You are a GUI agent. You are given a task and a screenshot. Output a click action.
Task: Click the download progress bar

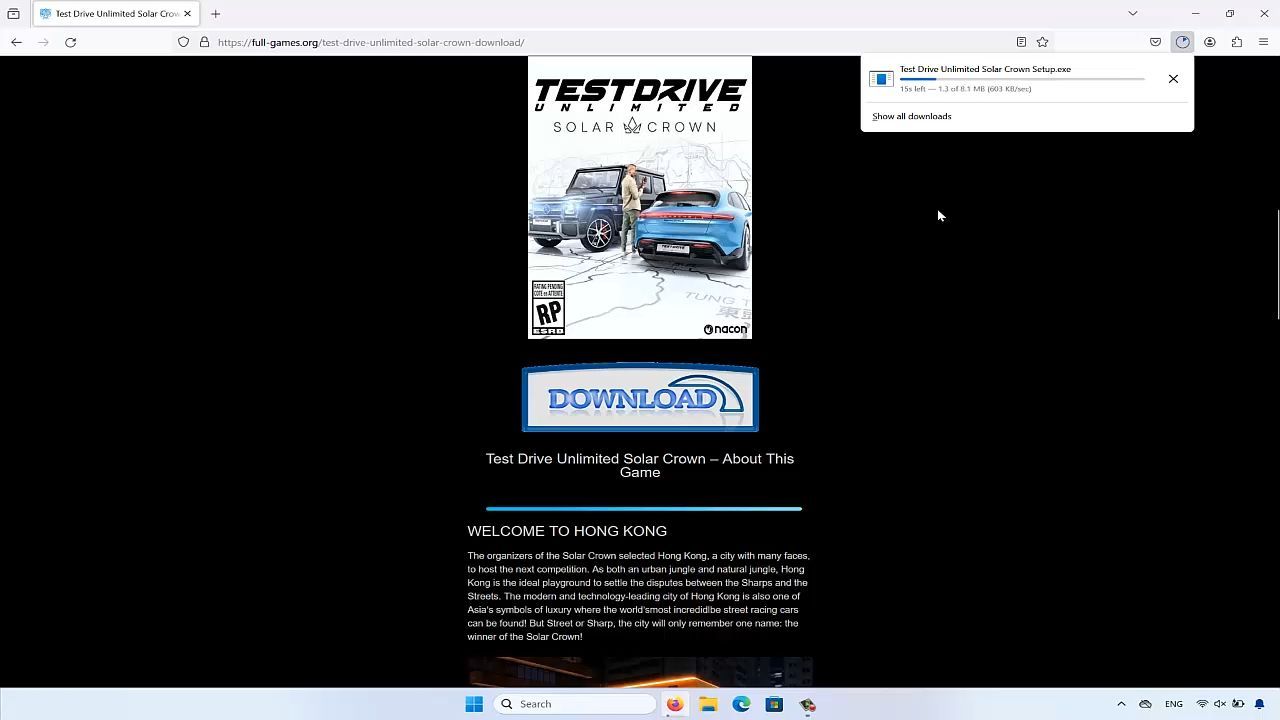(1022, 79)
